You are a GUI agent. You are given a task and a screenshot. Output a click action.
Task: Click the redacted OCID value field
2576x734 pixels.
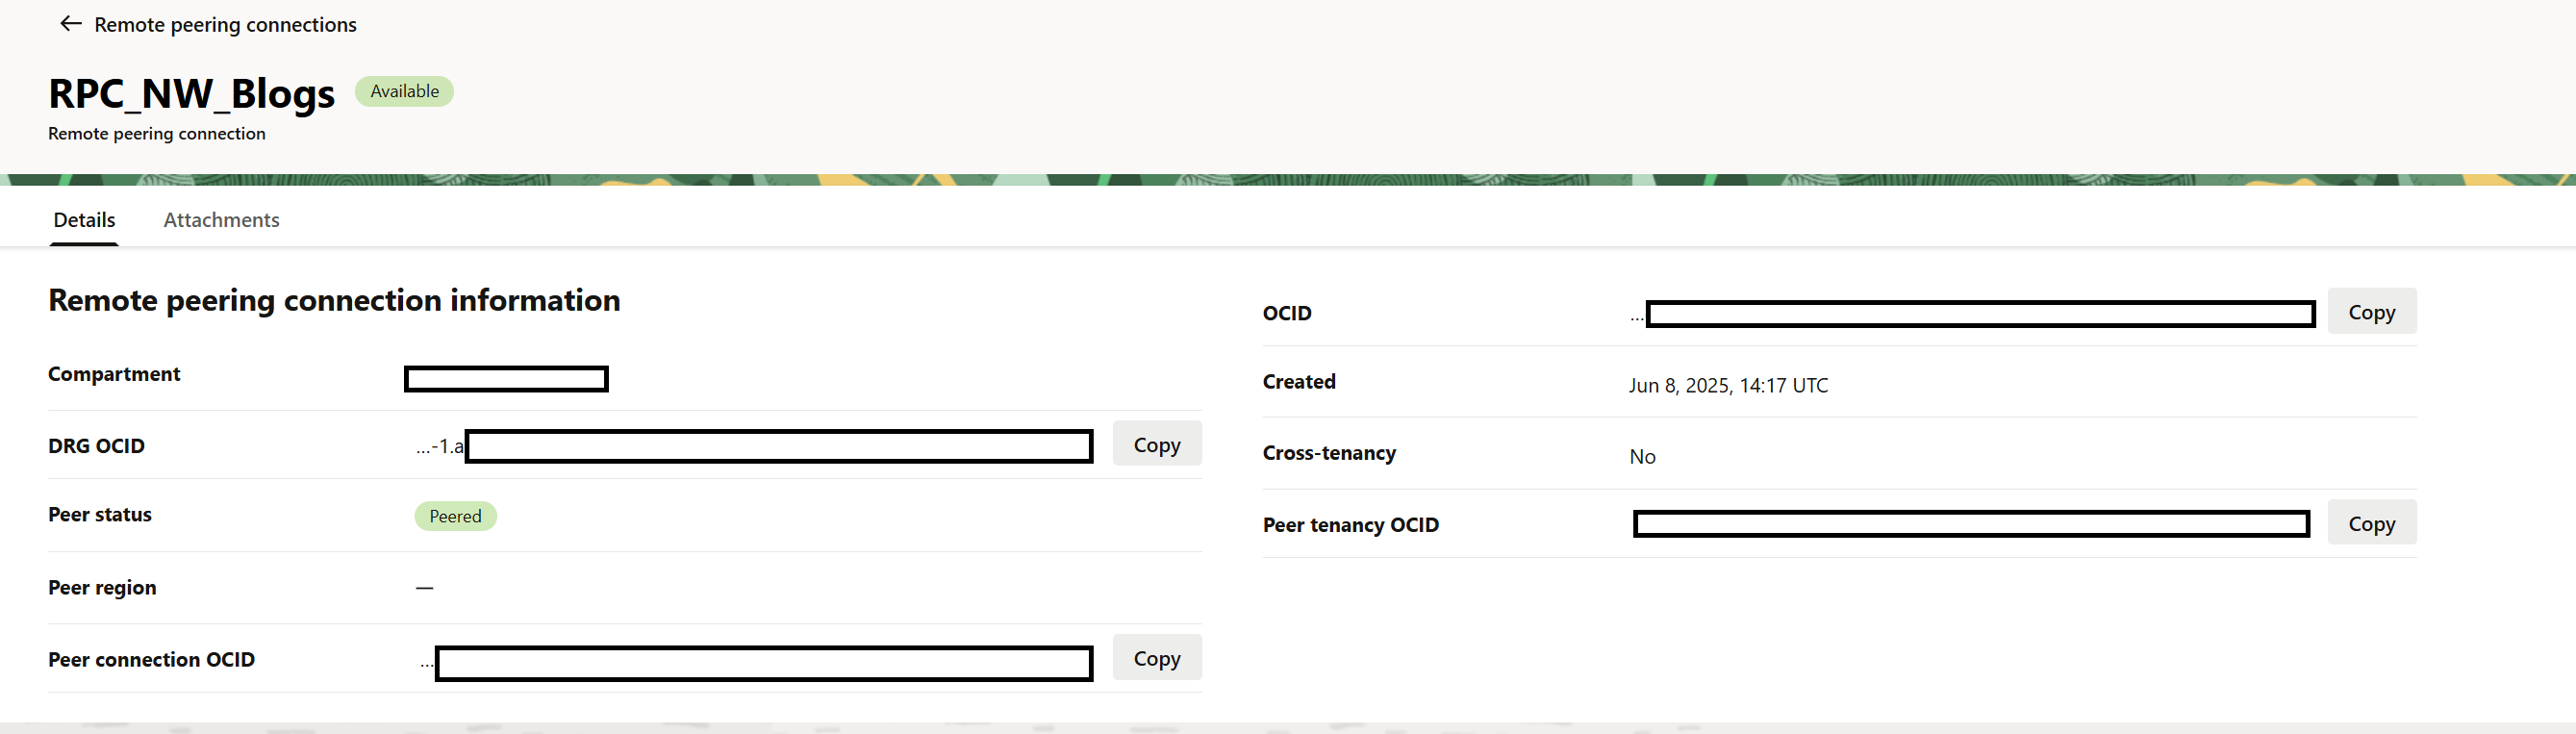pos(1980,314)
